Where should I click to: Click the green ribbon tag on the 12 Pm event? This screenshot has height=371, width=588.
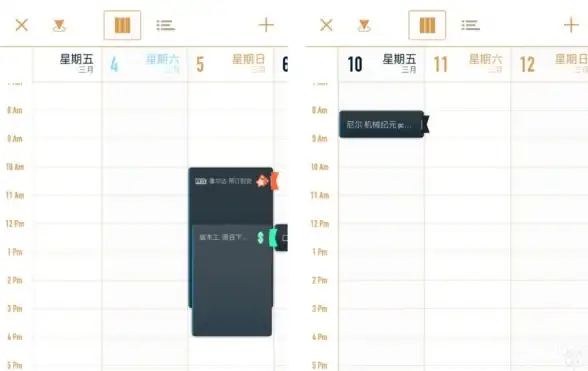tap(273, 238)
